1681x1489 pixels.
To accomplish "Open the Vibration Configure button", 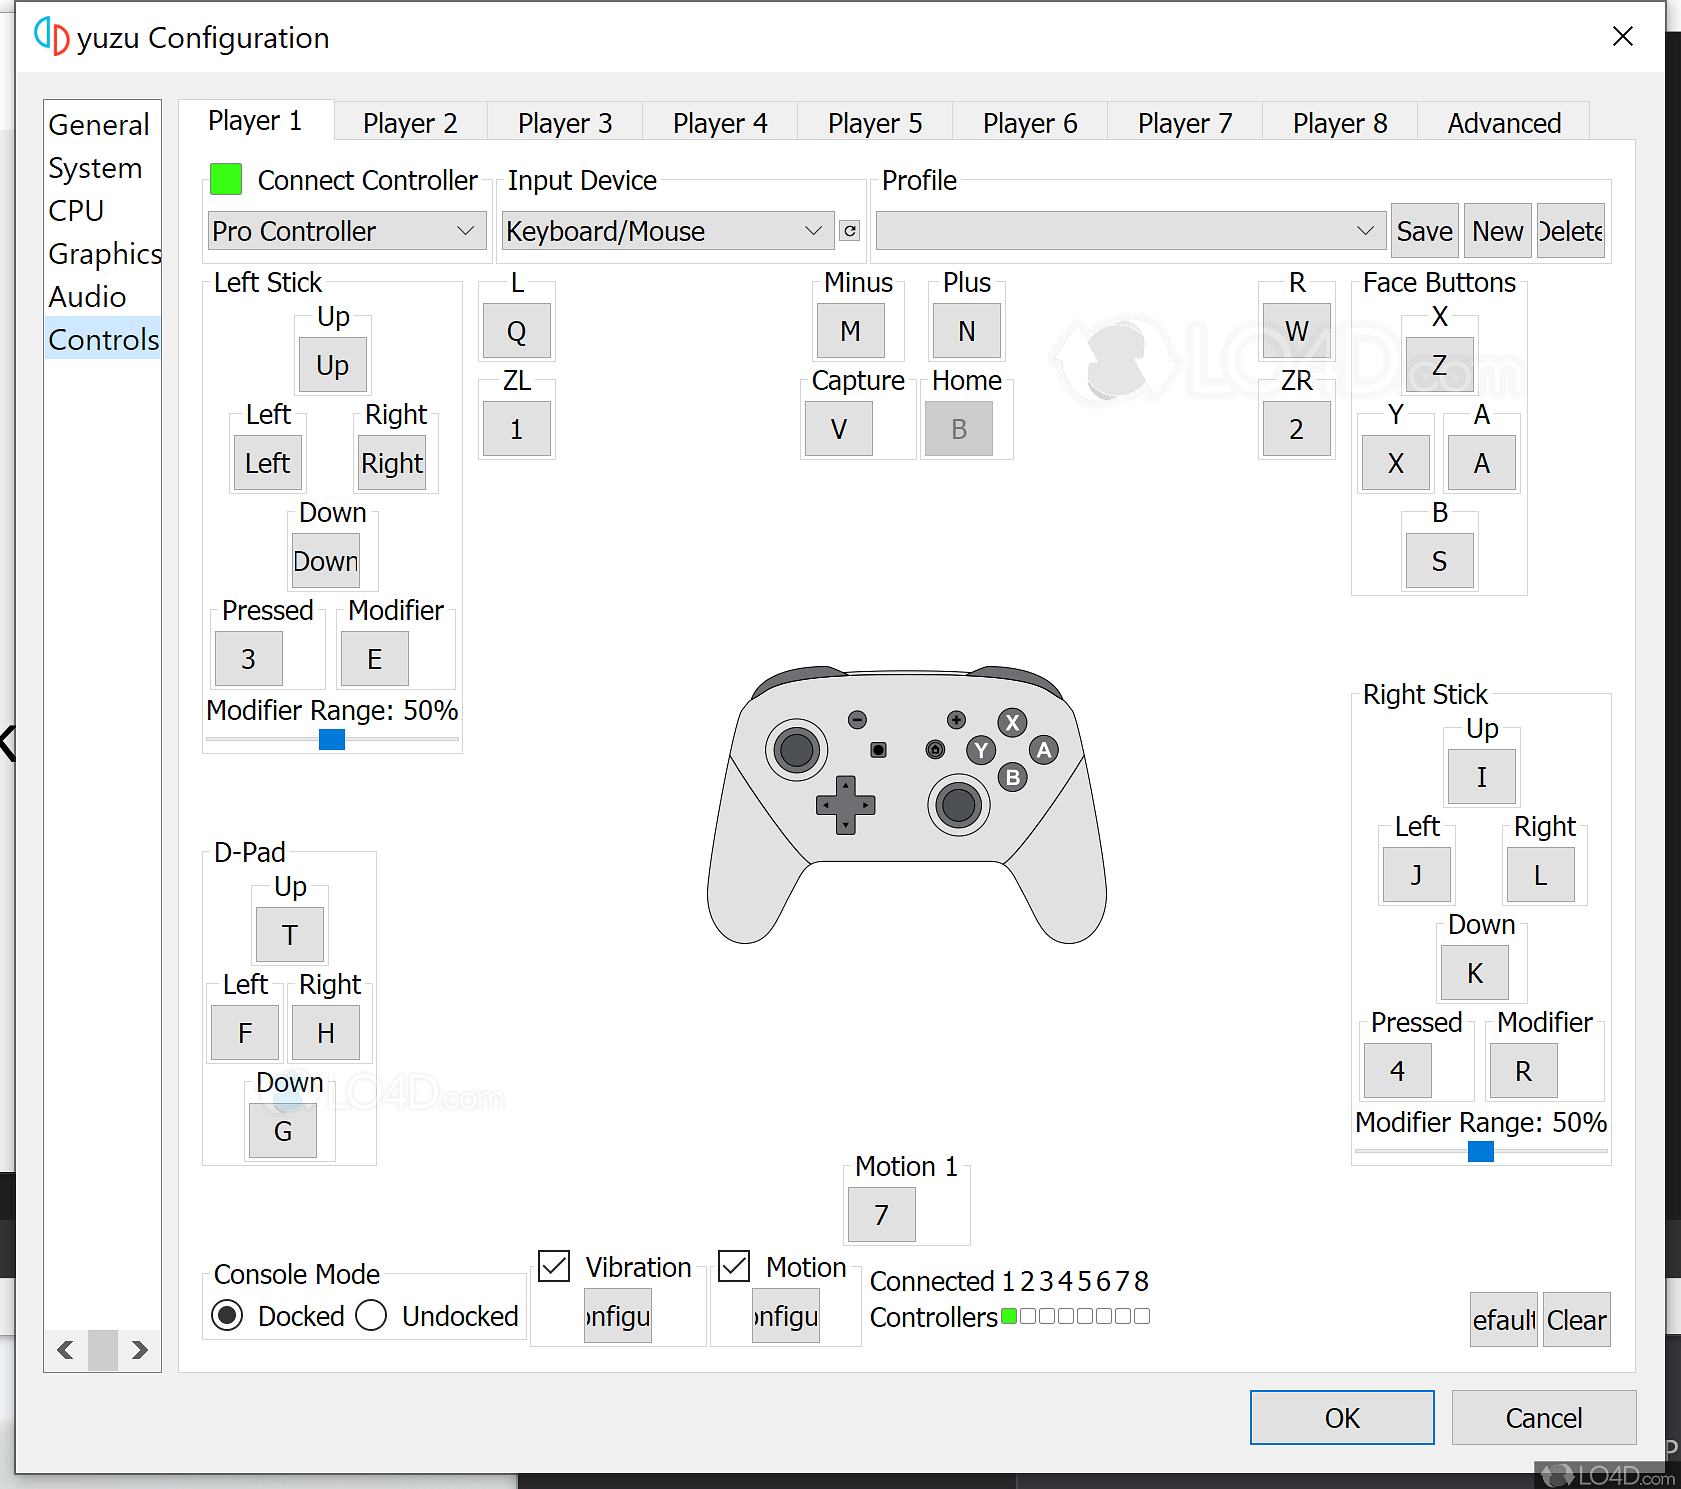I will (x=618, y=1316).
